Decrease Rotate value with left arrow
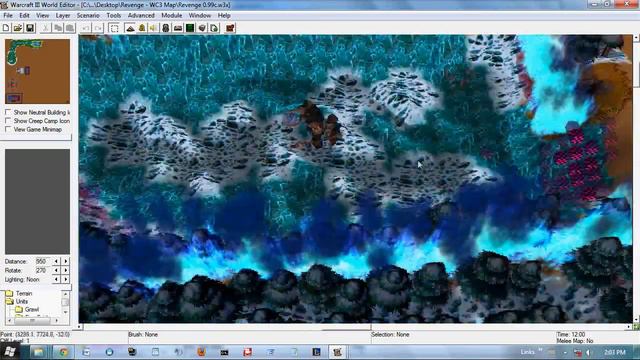Viewport: 640px width, 360px height. pyautogui.click(x=56, y=270)
